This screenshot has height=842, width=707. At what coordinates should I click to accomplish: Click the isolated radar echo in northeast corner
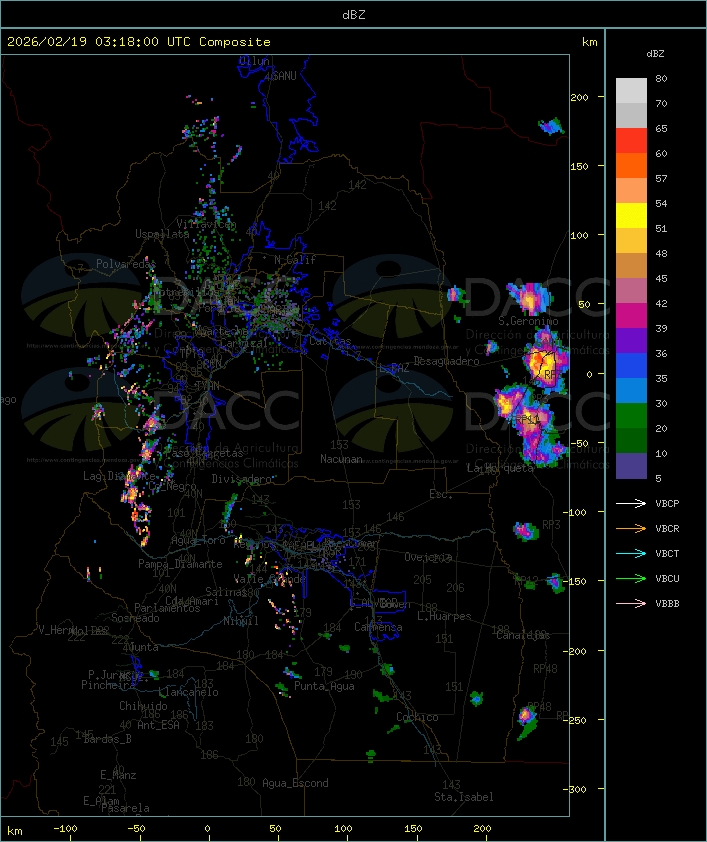click(551, 126)
